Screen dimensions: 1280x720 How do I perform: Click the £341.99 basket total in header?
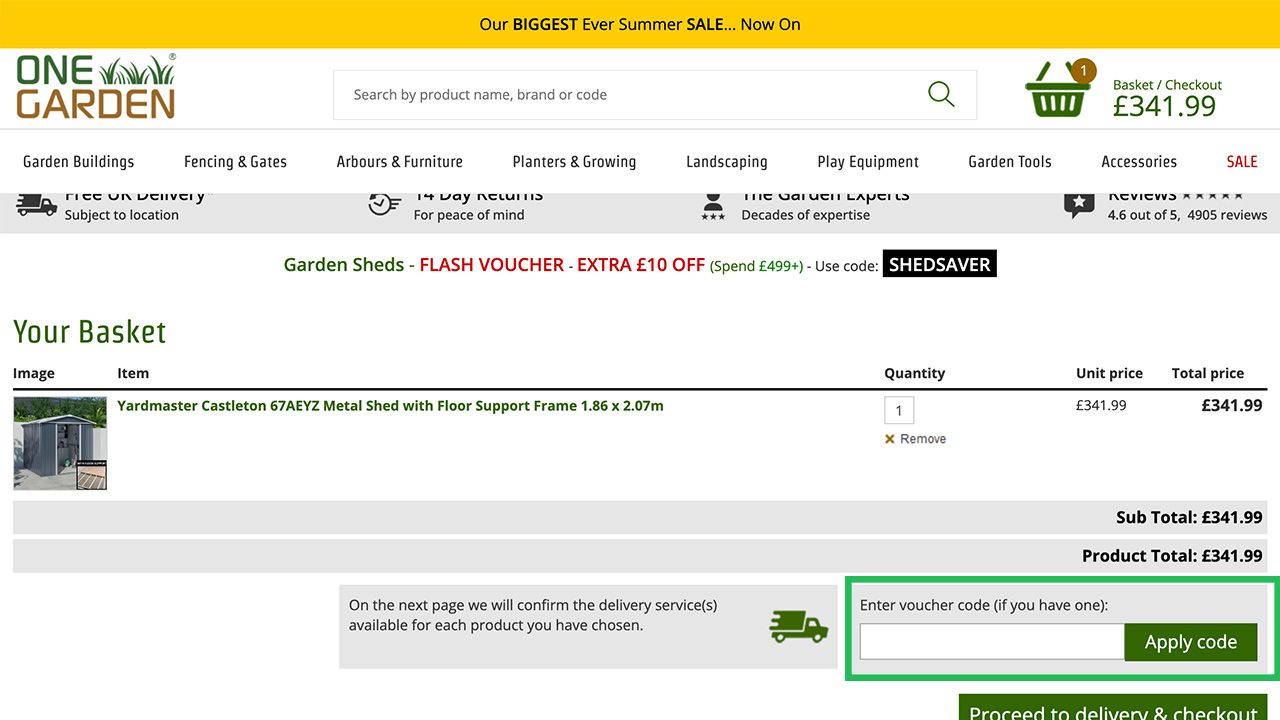coord(1164,106)
